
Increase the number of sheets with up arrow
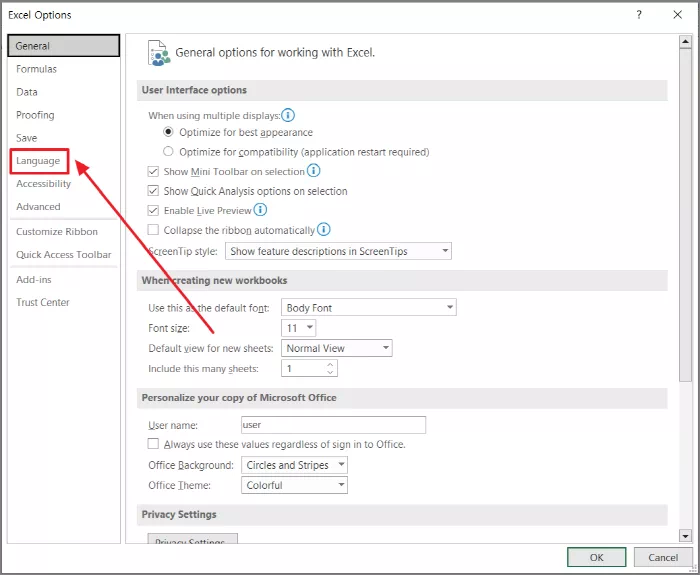click(x=330, y=365)
